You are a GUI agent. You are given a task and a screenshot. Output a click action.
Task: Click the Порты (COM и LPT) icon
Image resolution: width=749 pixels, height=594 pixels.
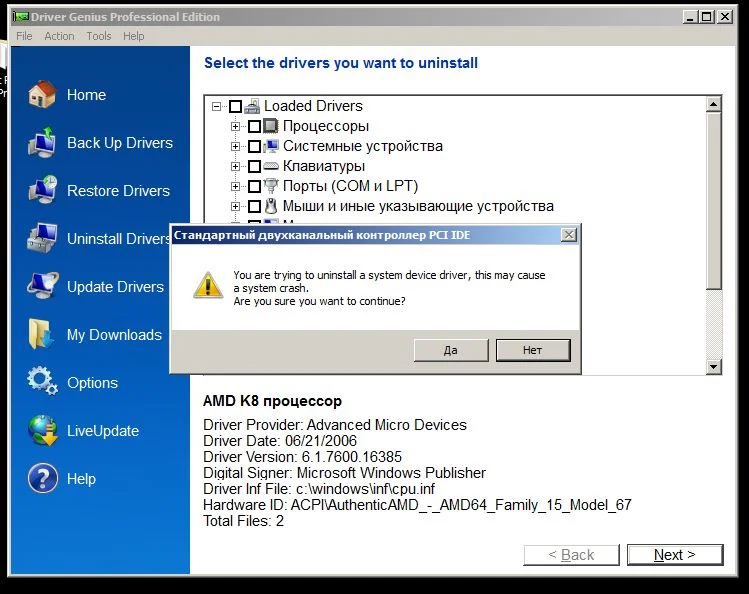click(x=271, y=186)
